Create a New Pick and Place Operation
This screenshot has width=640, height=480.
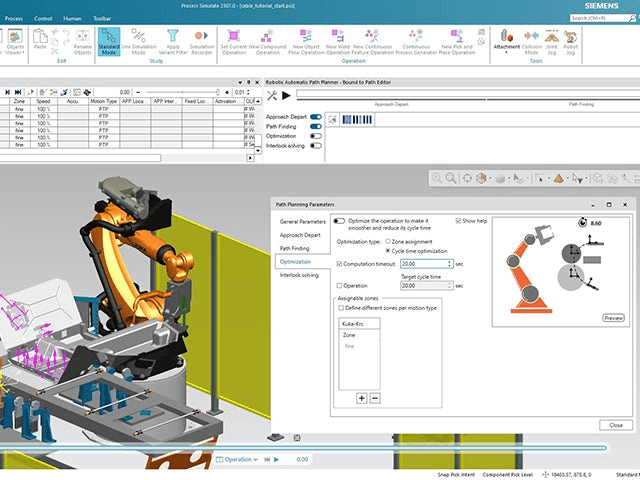[x=457, y=42]
